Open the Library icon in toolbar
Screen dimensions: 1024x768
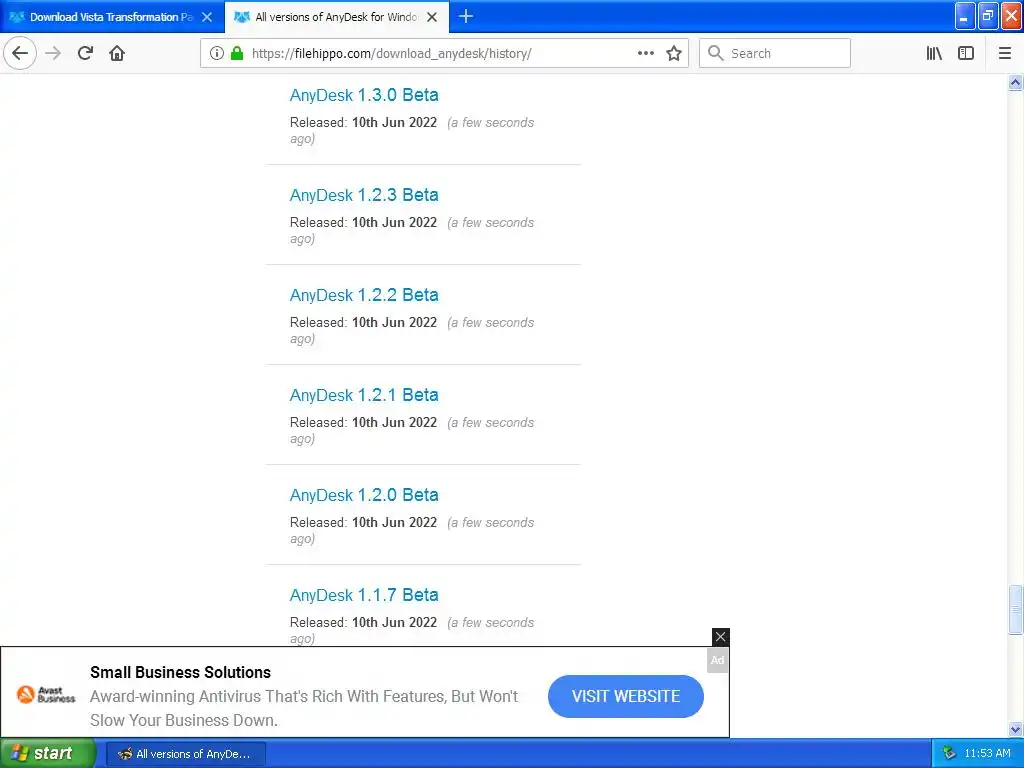point(934,53)
